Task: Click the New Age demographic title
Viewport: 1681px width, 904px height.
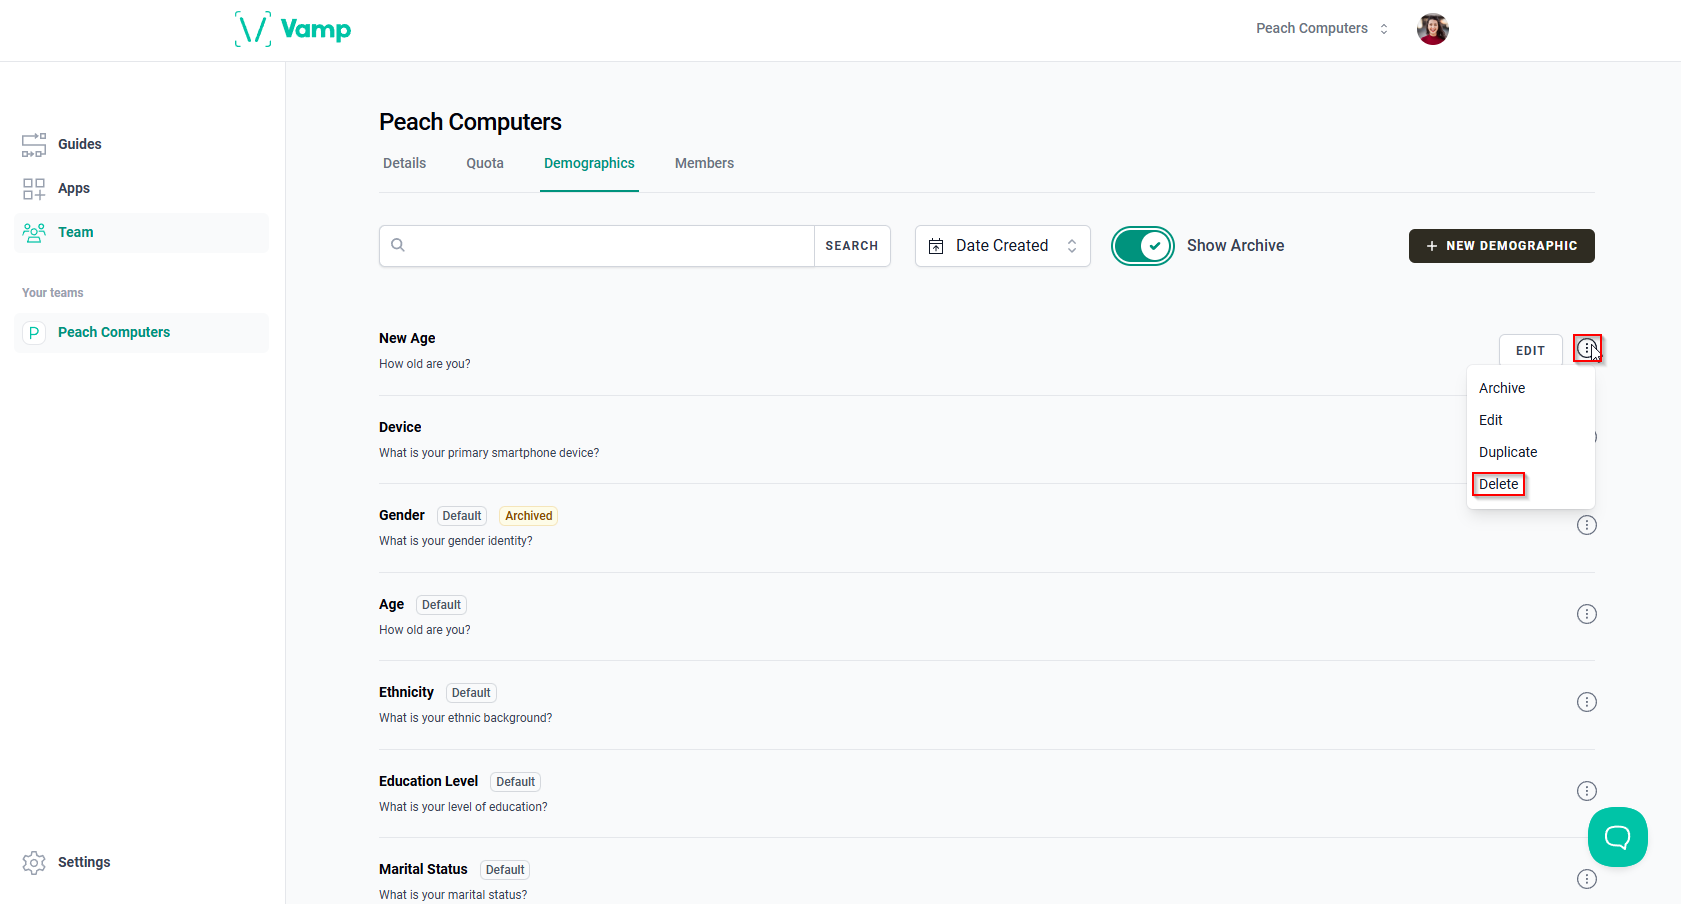Action: pyautogui.click(x=407, y=338)
